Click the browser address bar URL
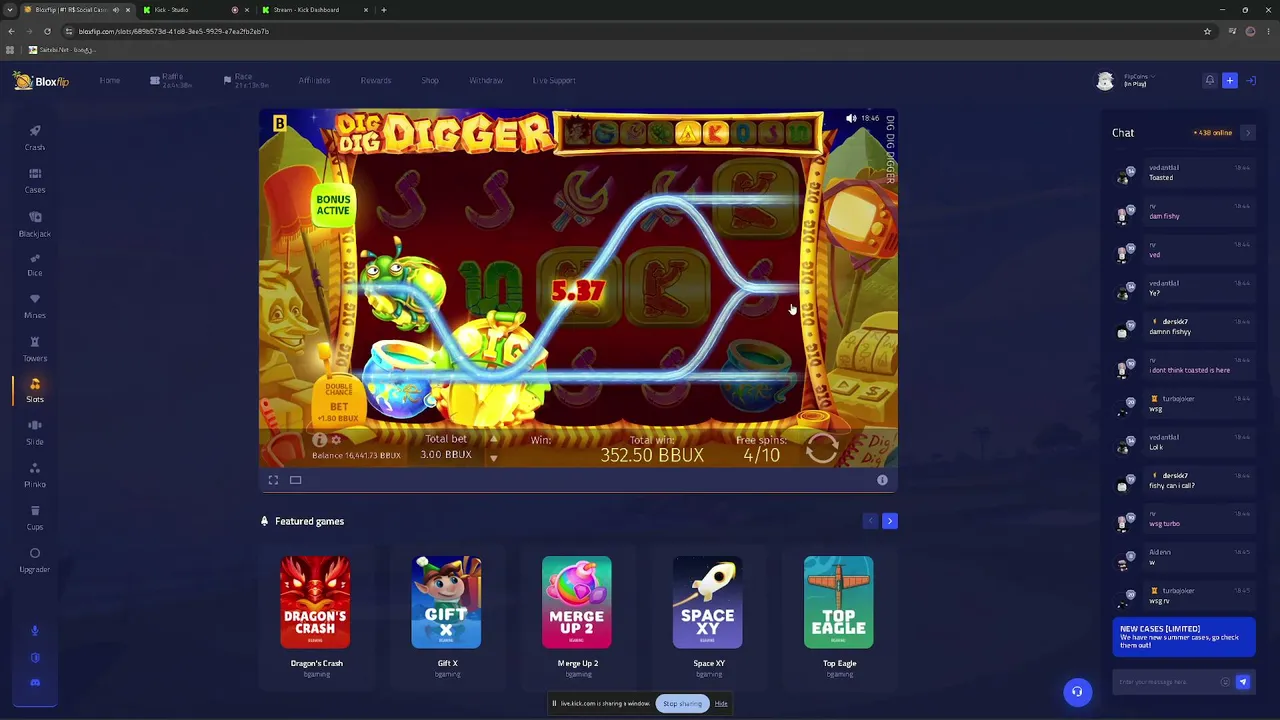1280x720 pixels. 174,31
